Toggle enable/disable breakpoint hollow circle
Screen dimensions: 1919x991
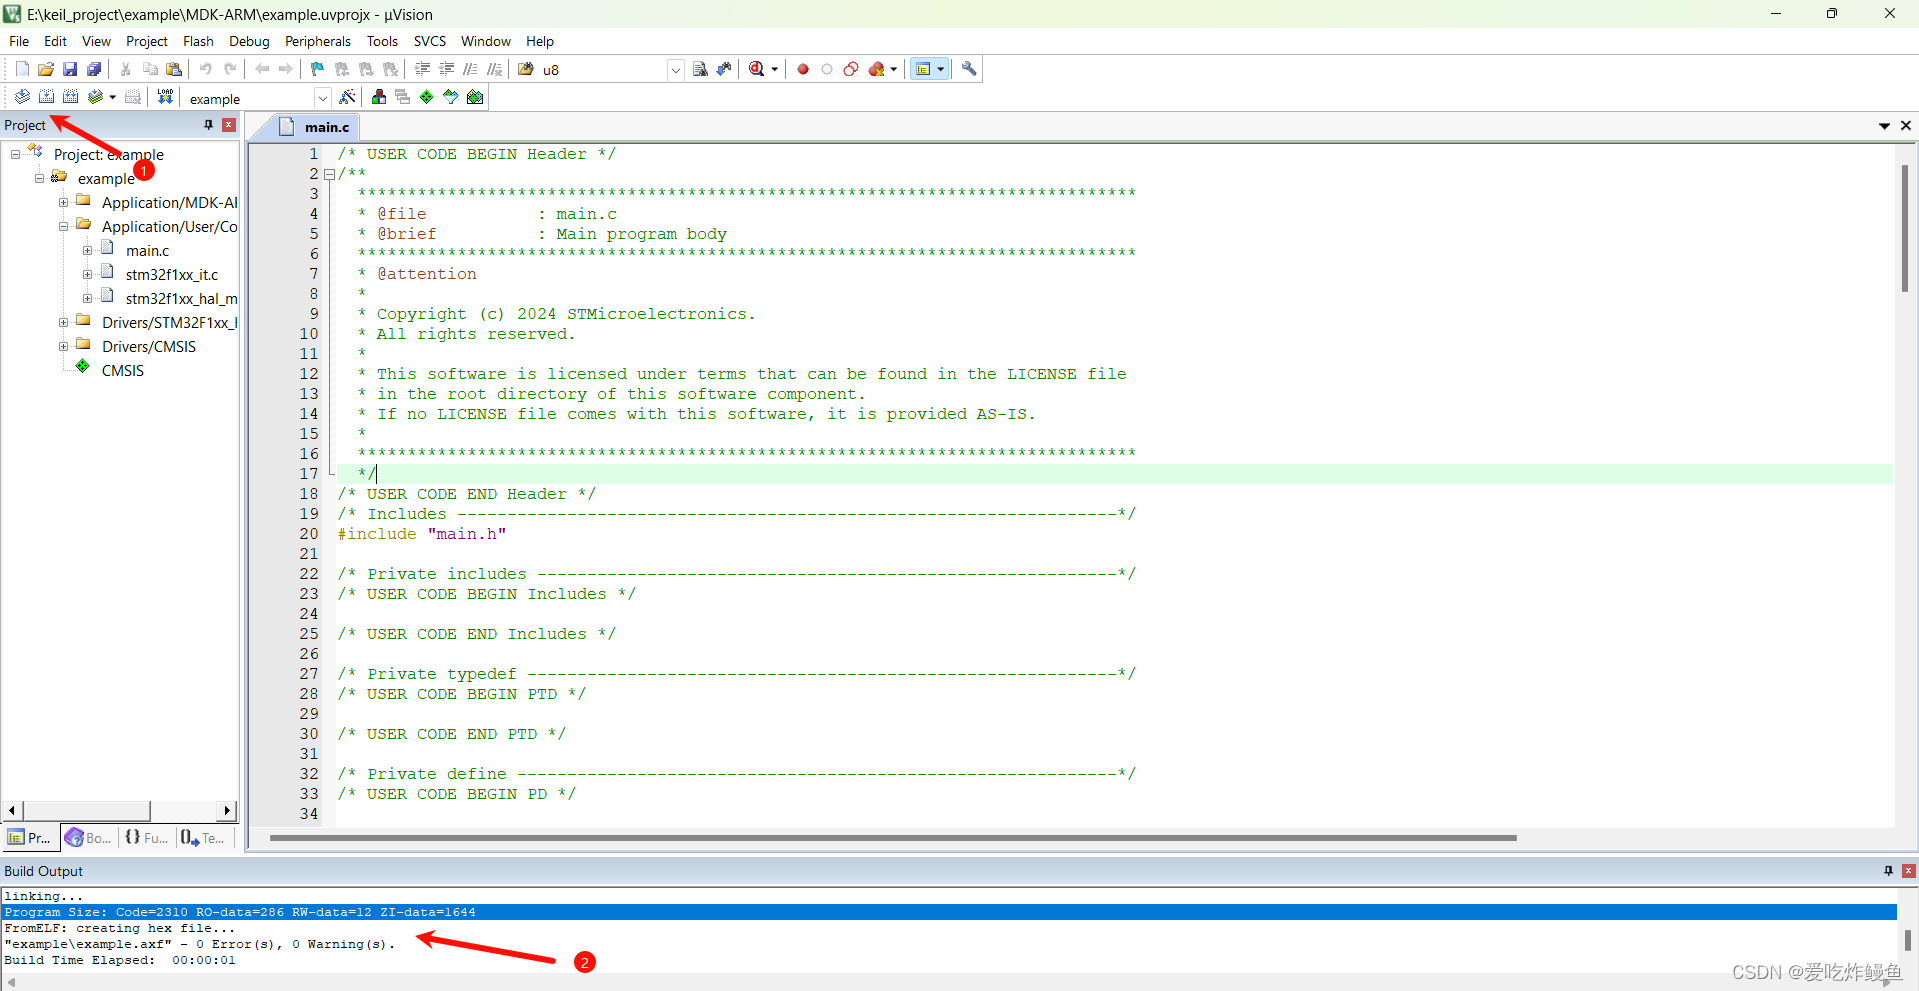pos(827,69)
